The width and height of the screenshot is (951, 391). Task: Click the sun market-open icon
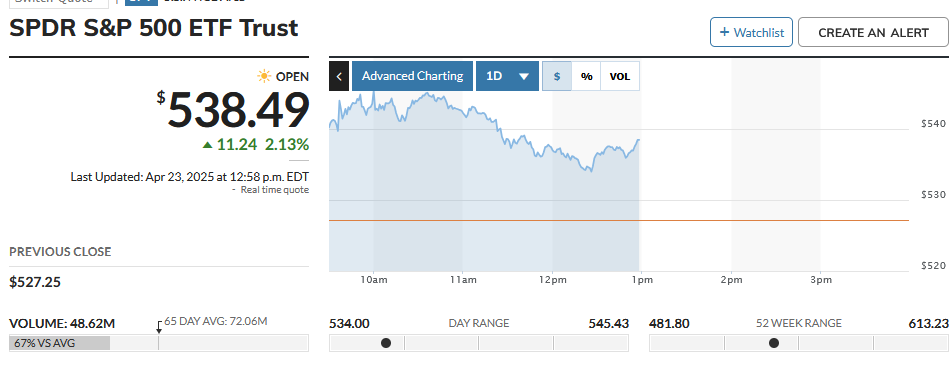coord(264,76)
